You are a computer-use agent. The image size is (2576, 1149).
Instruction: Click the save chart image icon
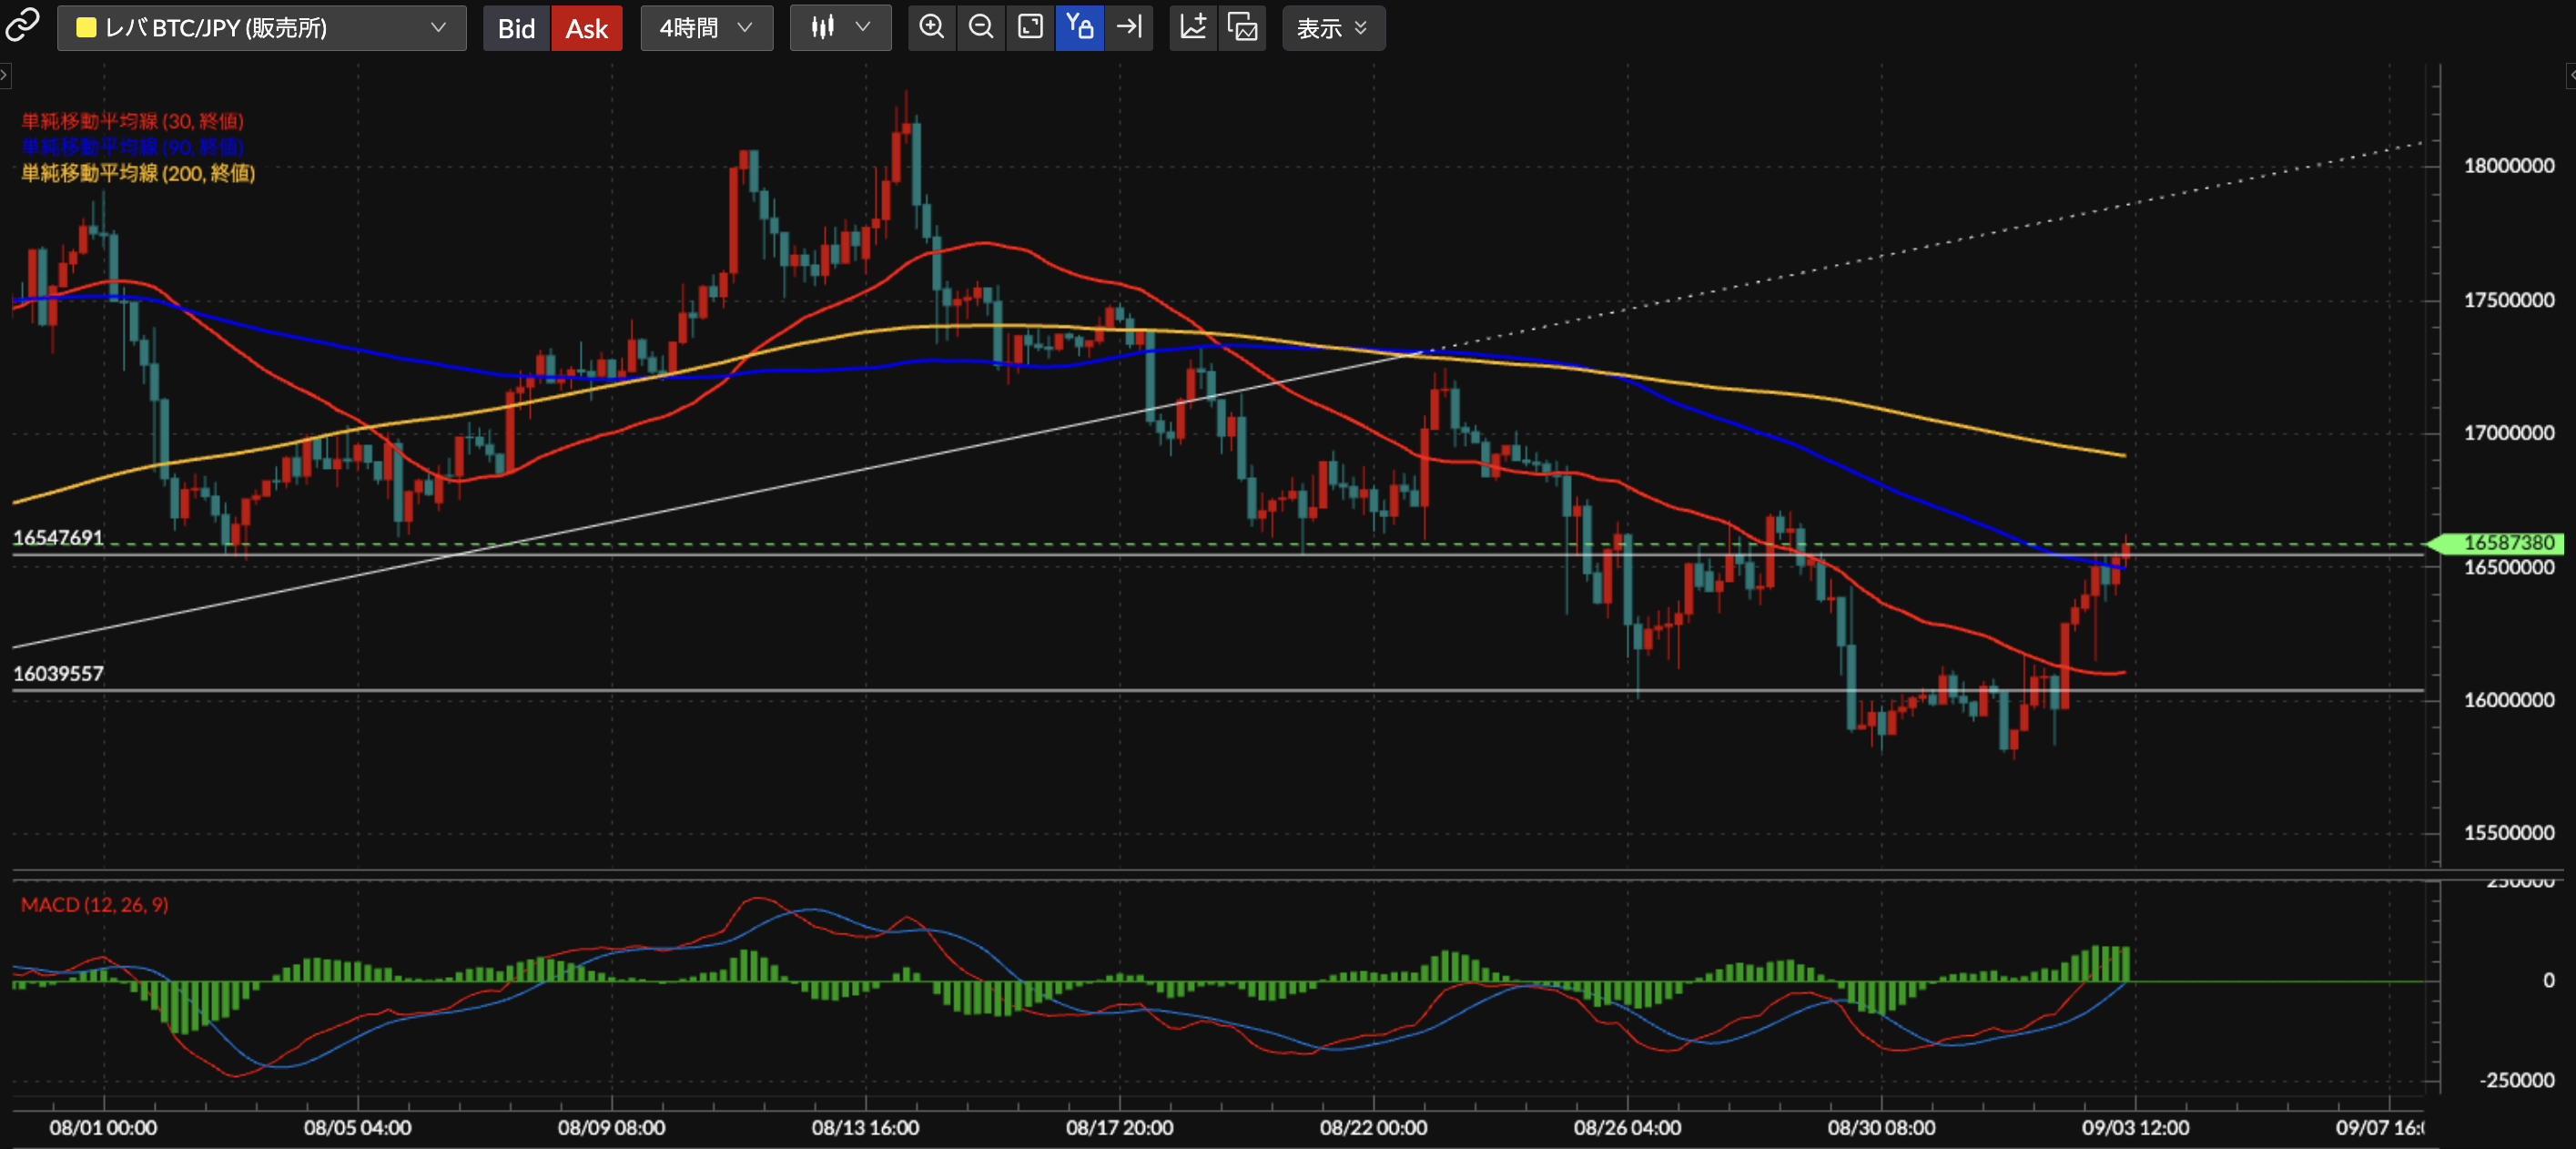click(x=1242, y=27)
